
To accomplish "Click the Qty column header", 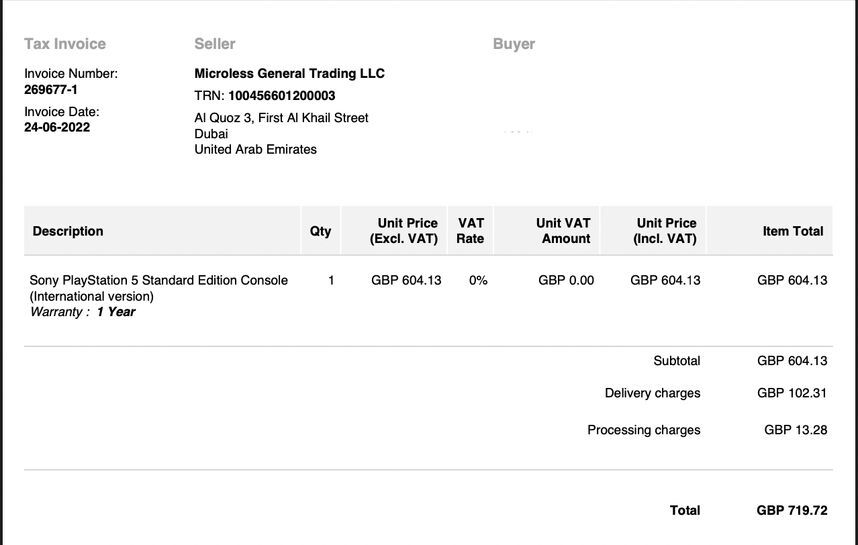I will click(320, 231).
